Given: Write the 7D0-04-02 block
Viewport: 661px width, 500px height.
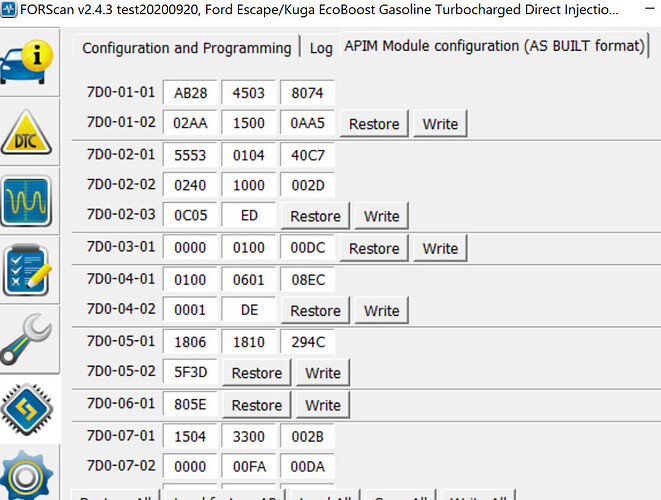Looking at the screenshot, I should point(382,311).
